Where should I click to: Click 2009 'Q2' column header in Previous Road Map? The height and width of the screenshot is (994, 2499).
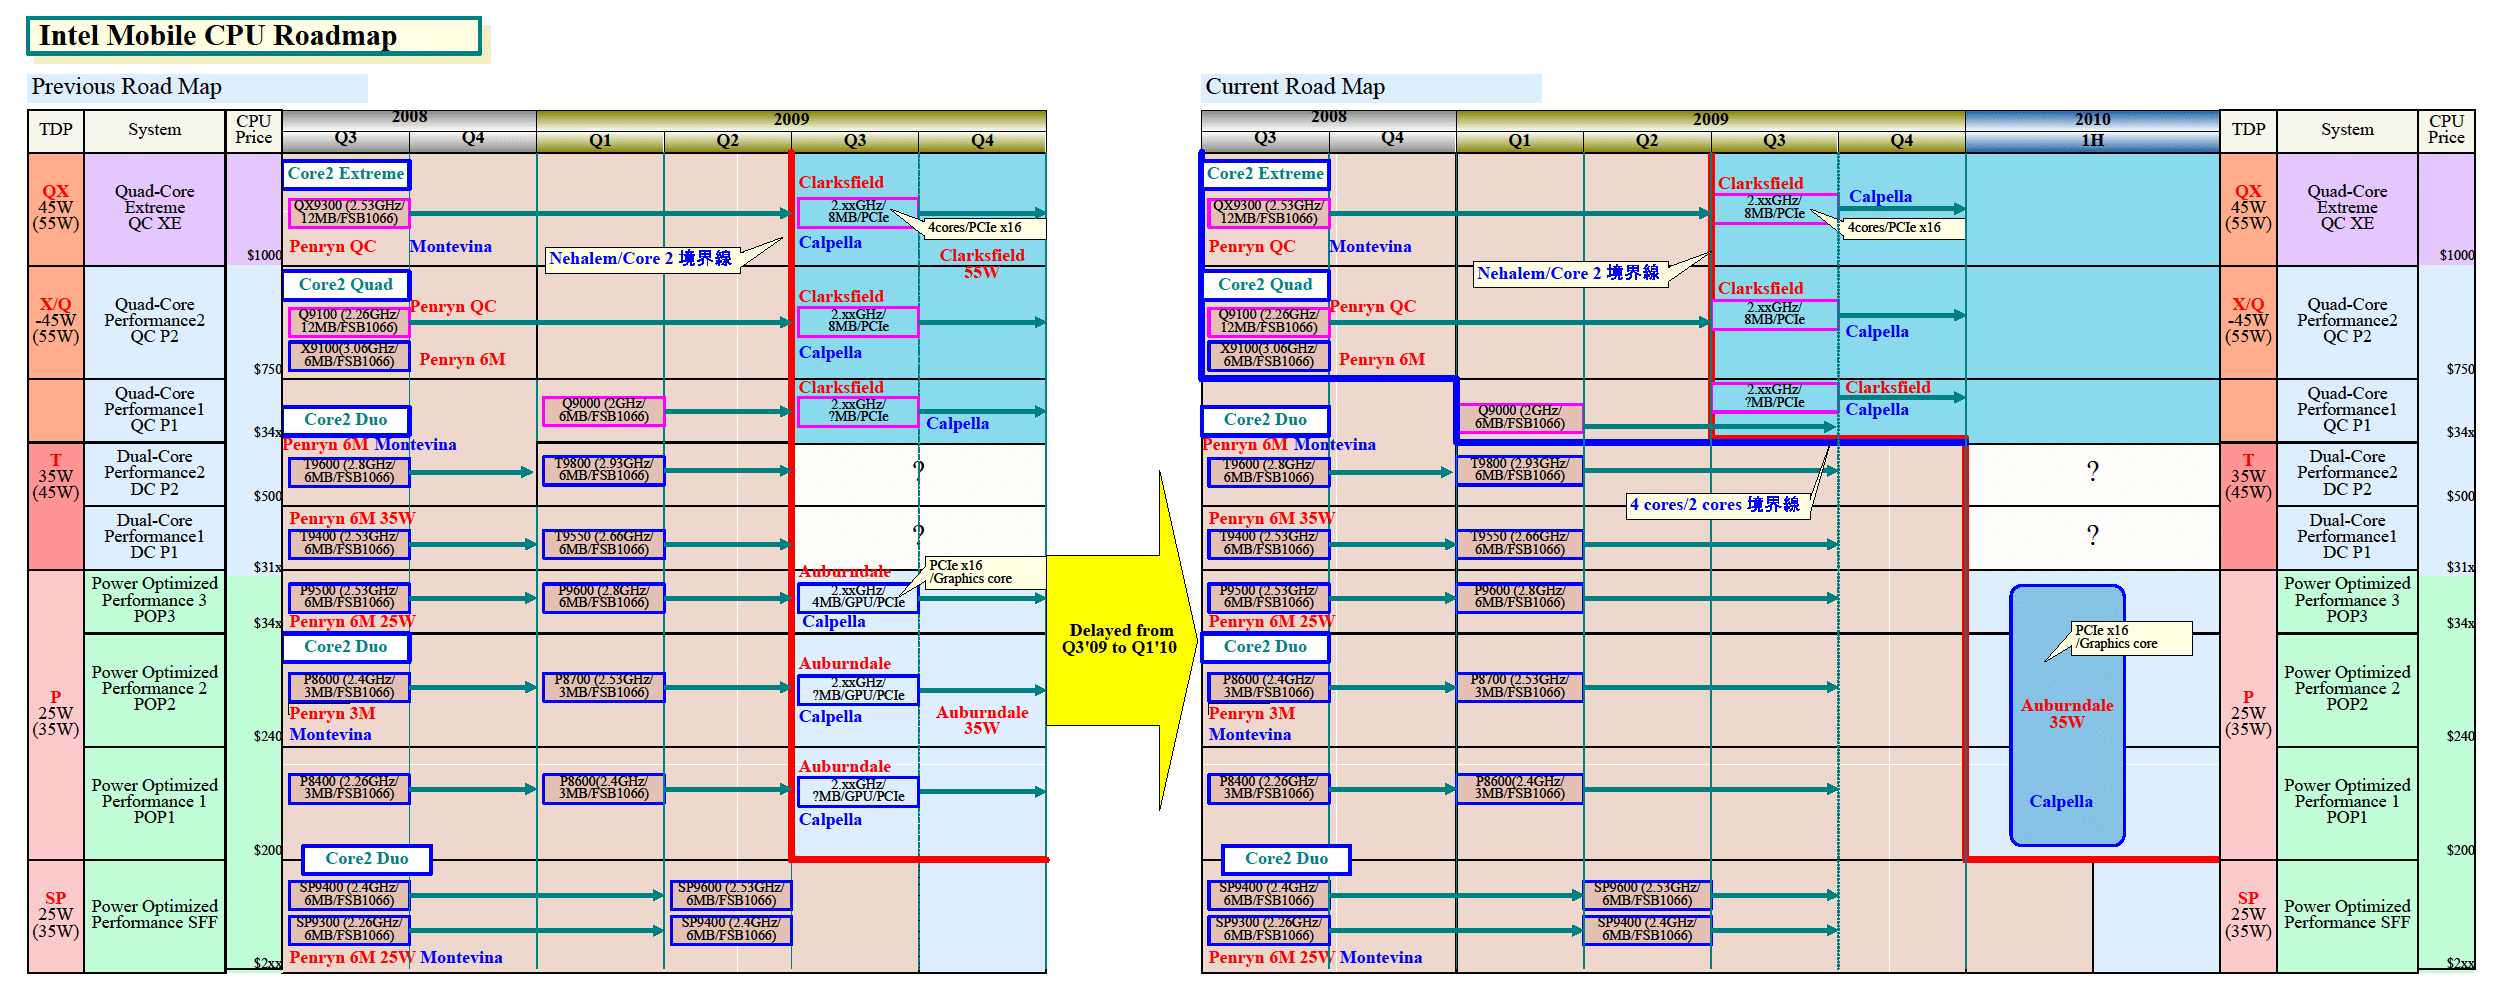(x=727, y=141)
